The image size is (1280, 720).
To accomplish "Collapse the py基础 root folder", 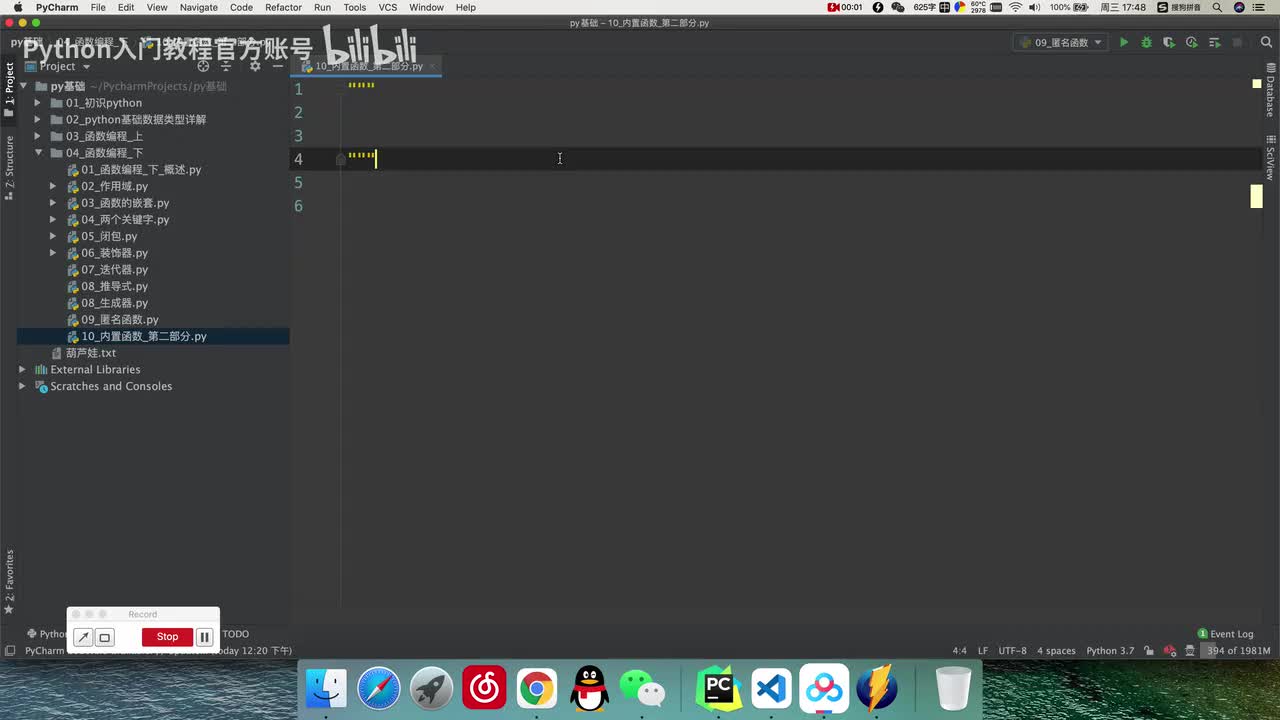I will click(23, 86).
